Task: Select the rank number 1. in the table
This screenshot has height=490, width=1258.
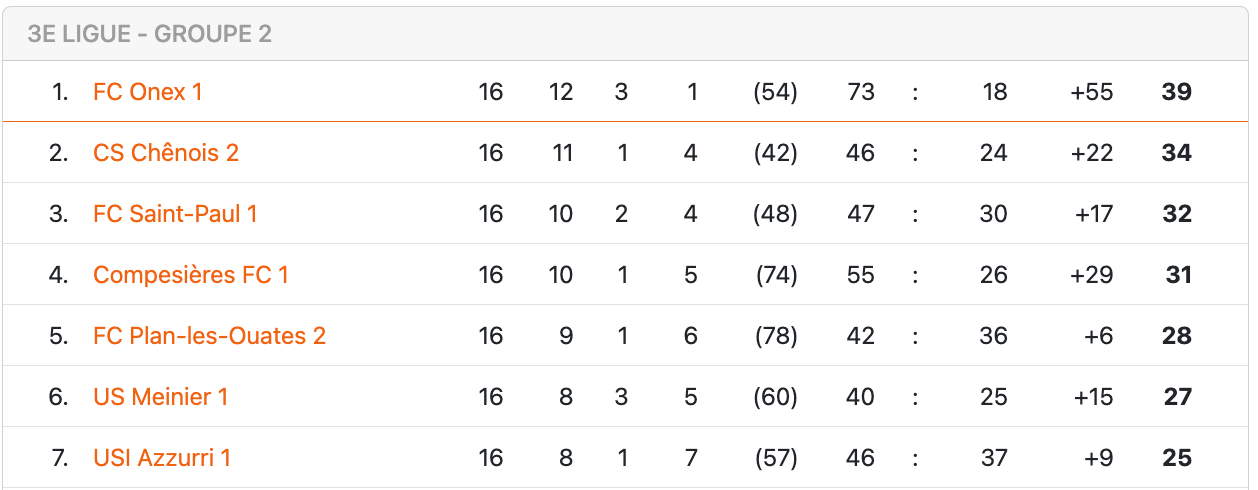Action: pos(60,92)
